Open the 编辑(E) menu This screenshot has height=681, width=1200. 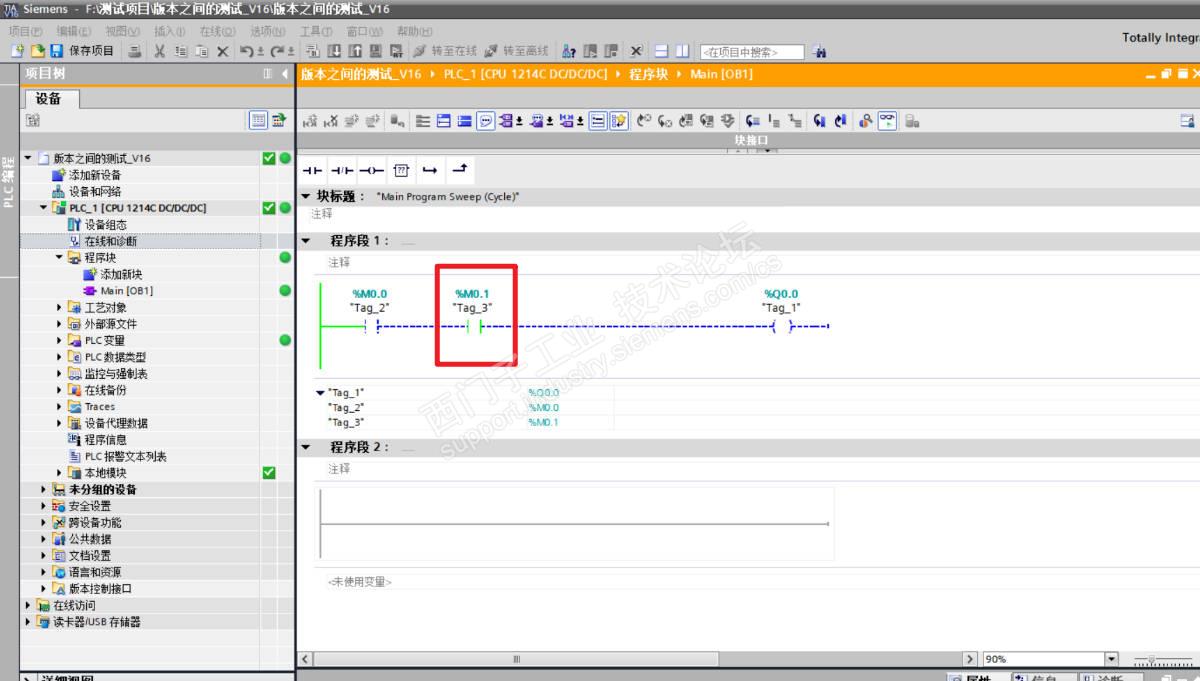coord(74,31)
